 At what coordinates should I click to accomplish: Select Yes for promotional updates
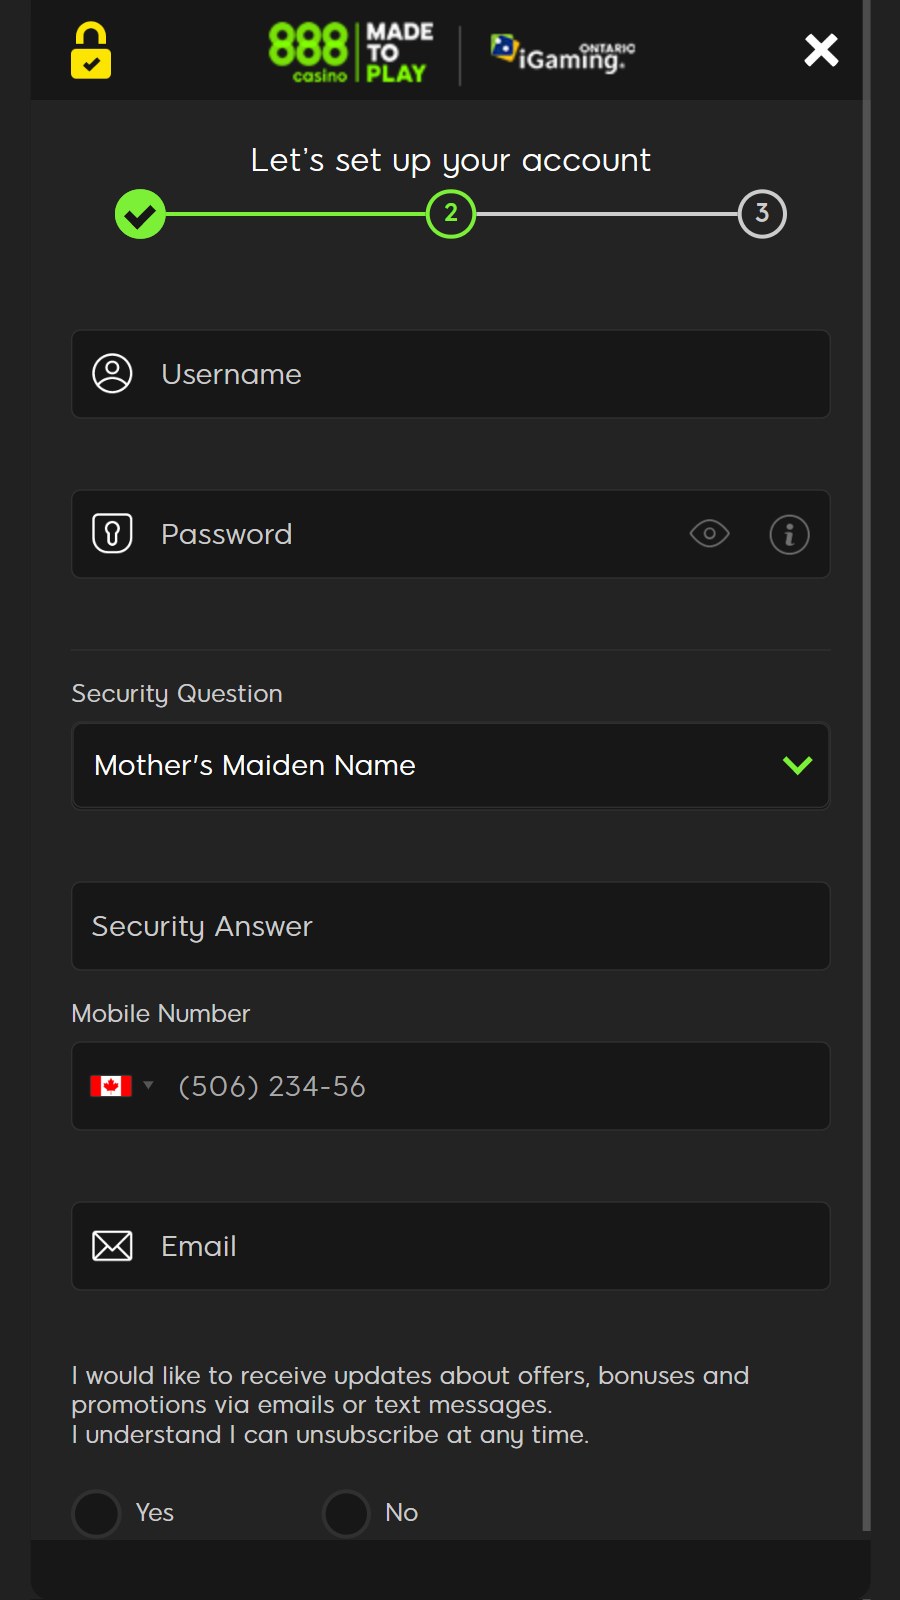[97, 1513]
